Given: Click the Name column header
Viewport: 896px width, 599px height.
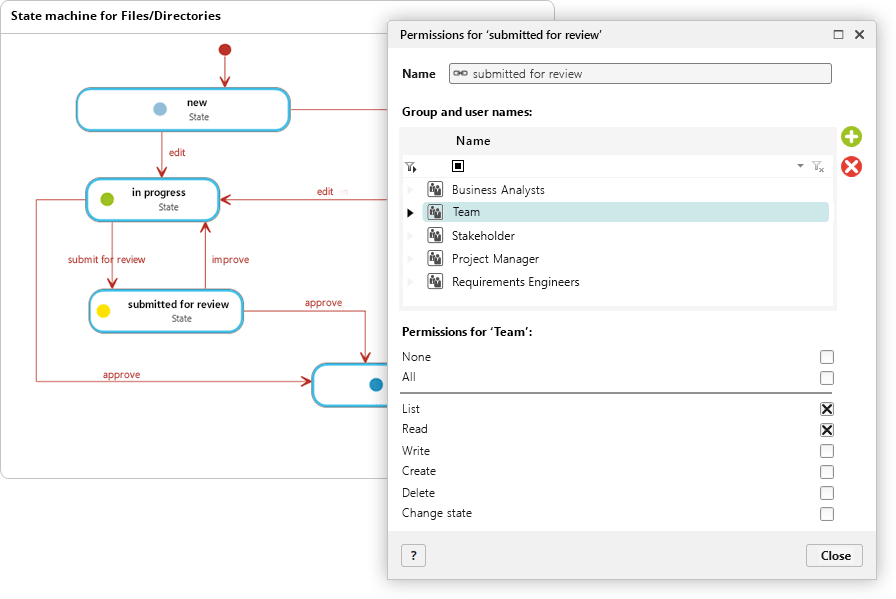Looking at the screenshot, I should tap(473, 141).
